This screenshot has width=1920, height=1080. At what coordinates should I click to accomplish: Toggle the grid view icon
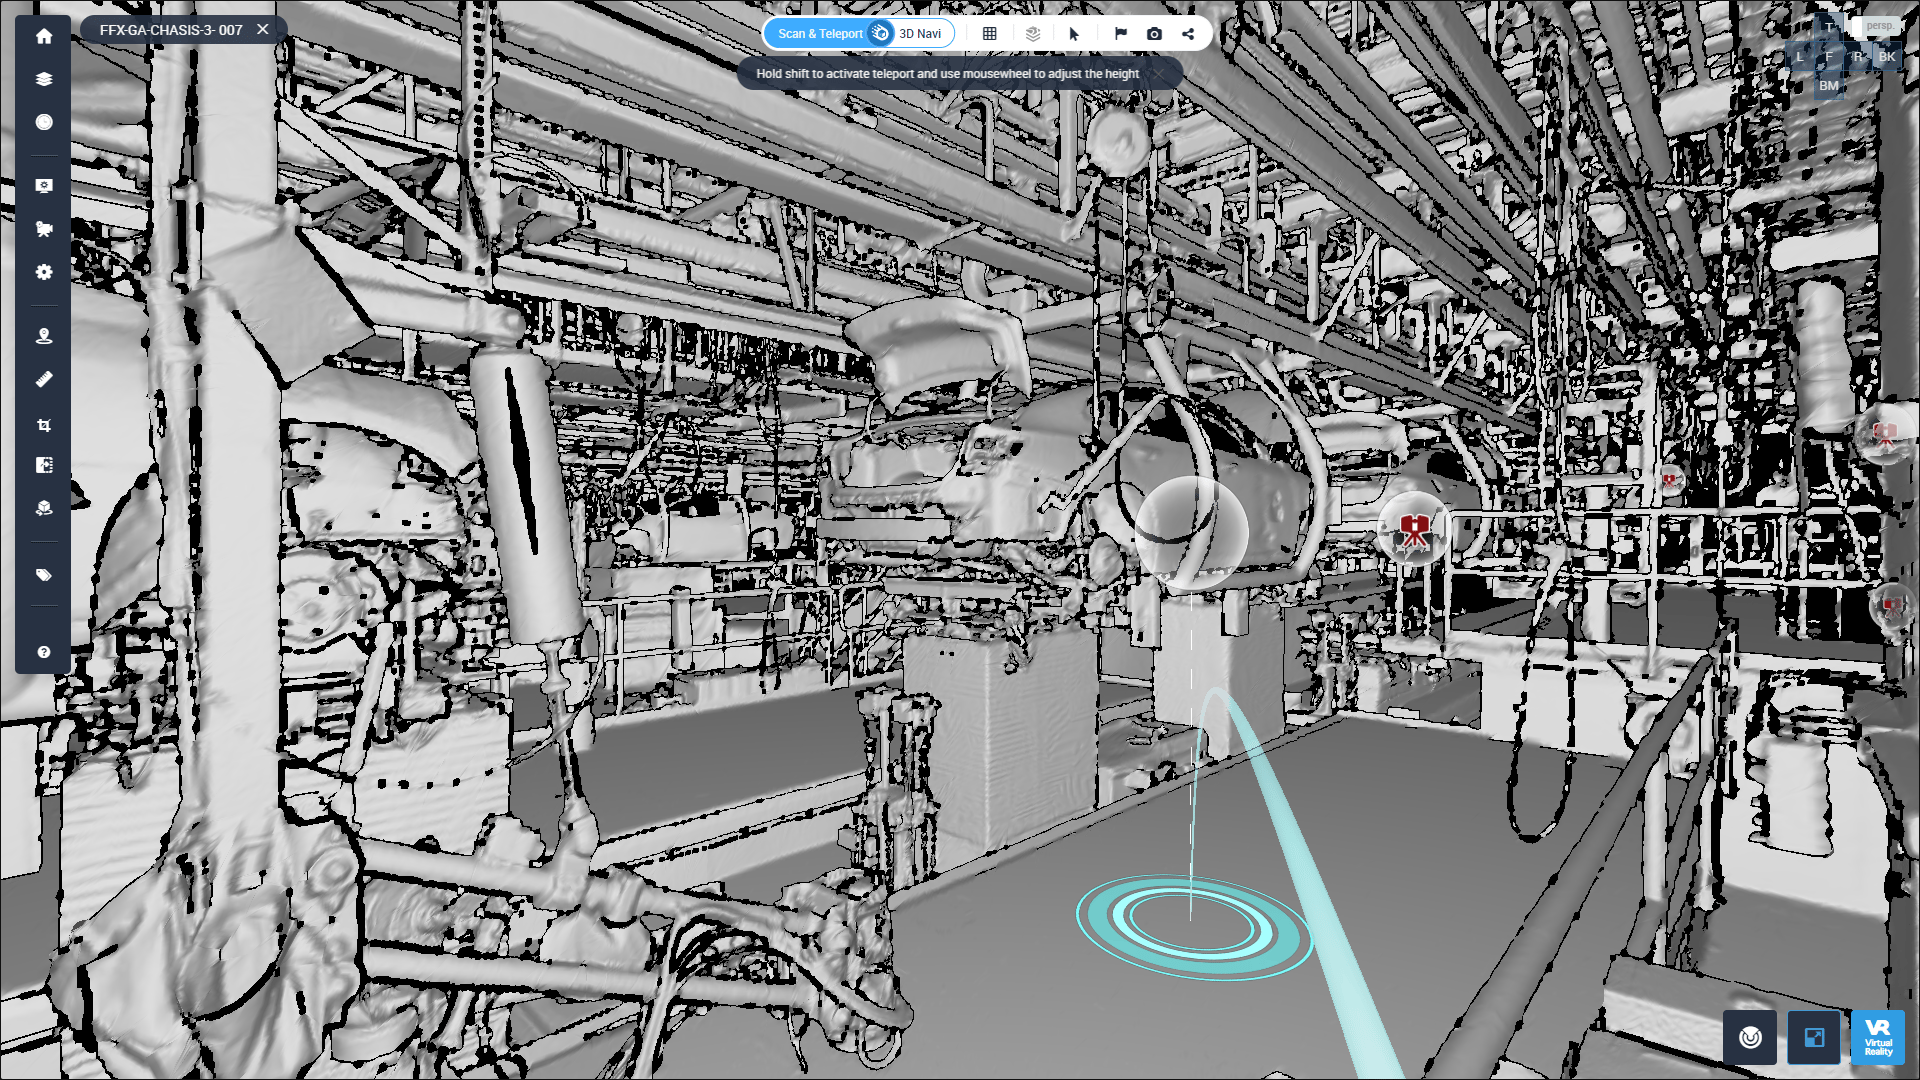tap(990, 33)
